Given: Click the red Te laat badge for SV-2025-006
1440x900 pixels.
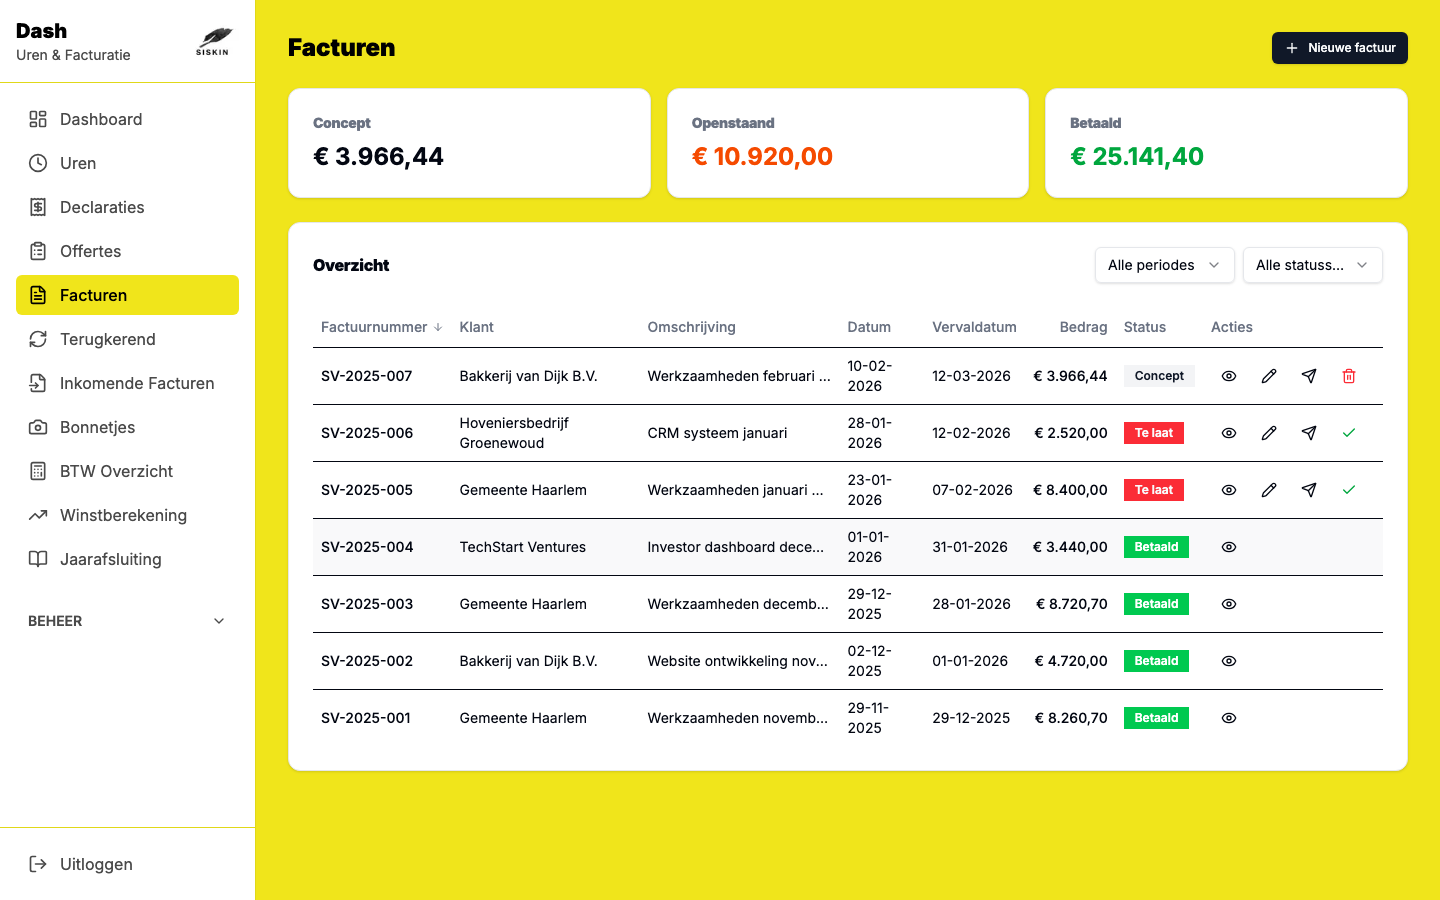Looking at the screenshot, I should [x=1153, y=433].
